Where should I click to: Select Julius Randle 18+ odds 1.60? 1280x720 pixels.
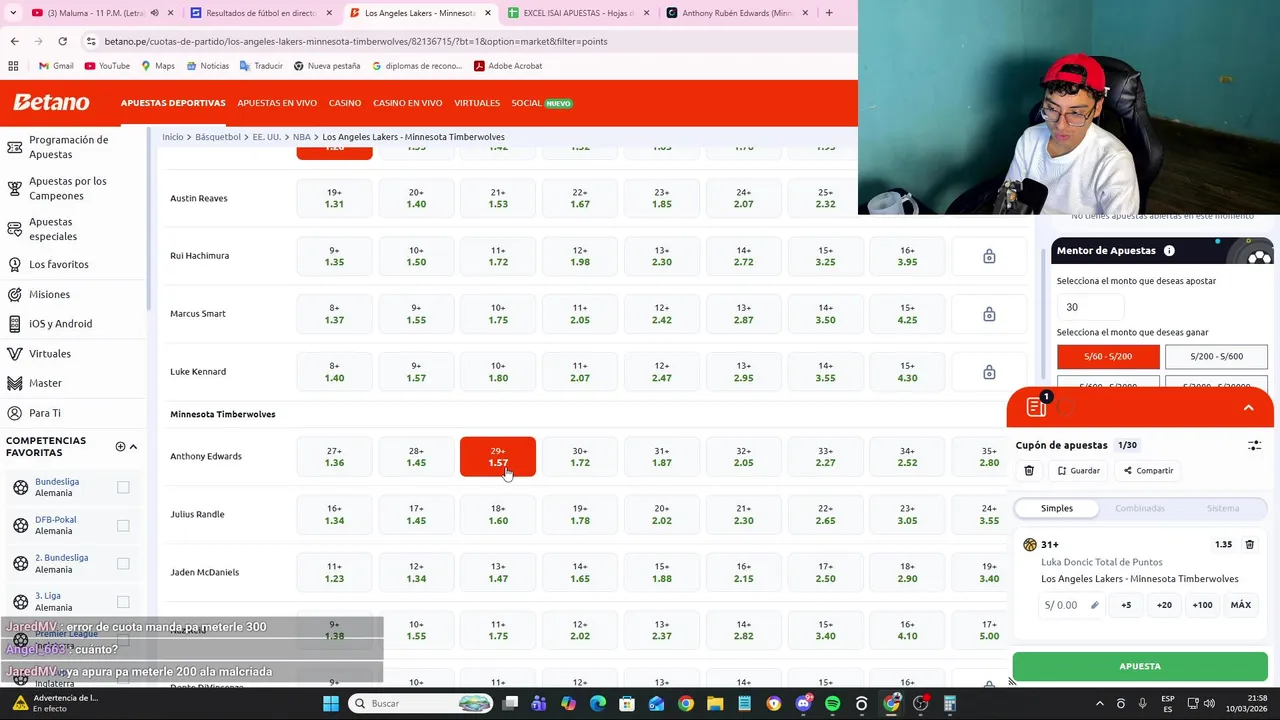498,515
